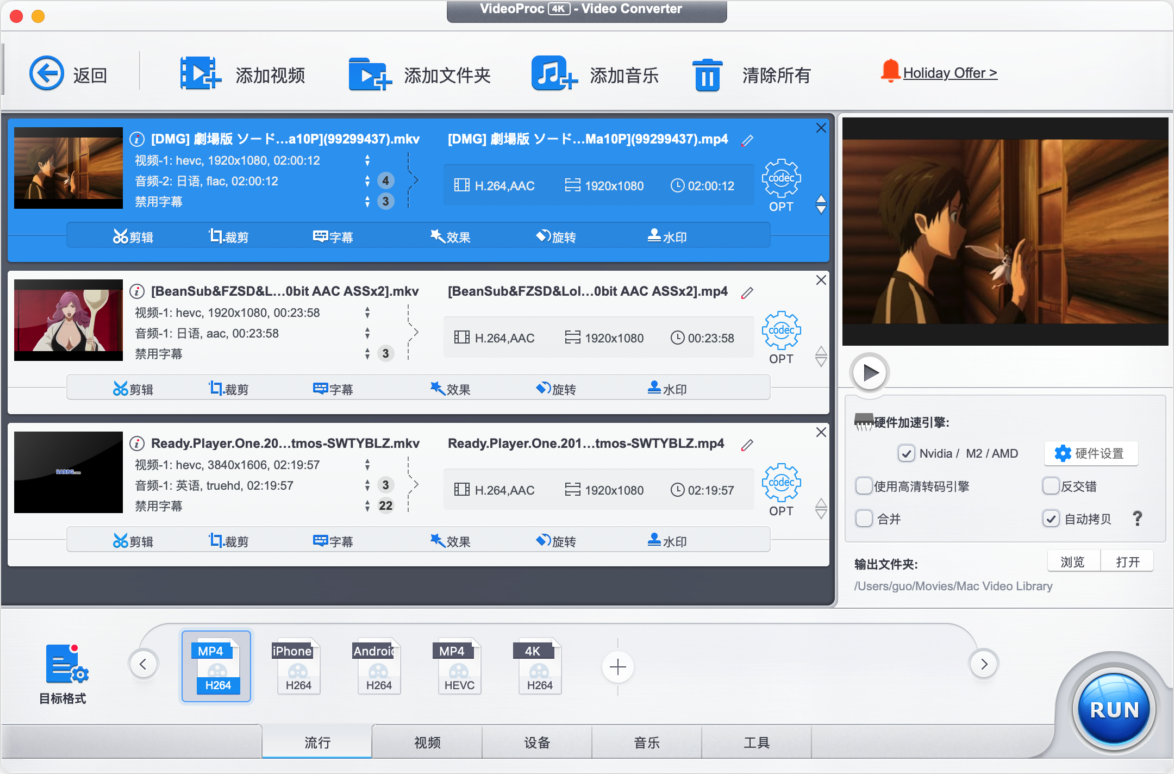The width and height of the screenshot is (1174, 774).
Task: Open 水印 watermark for BeanSub video
Action: pos(666,388)
